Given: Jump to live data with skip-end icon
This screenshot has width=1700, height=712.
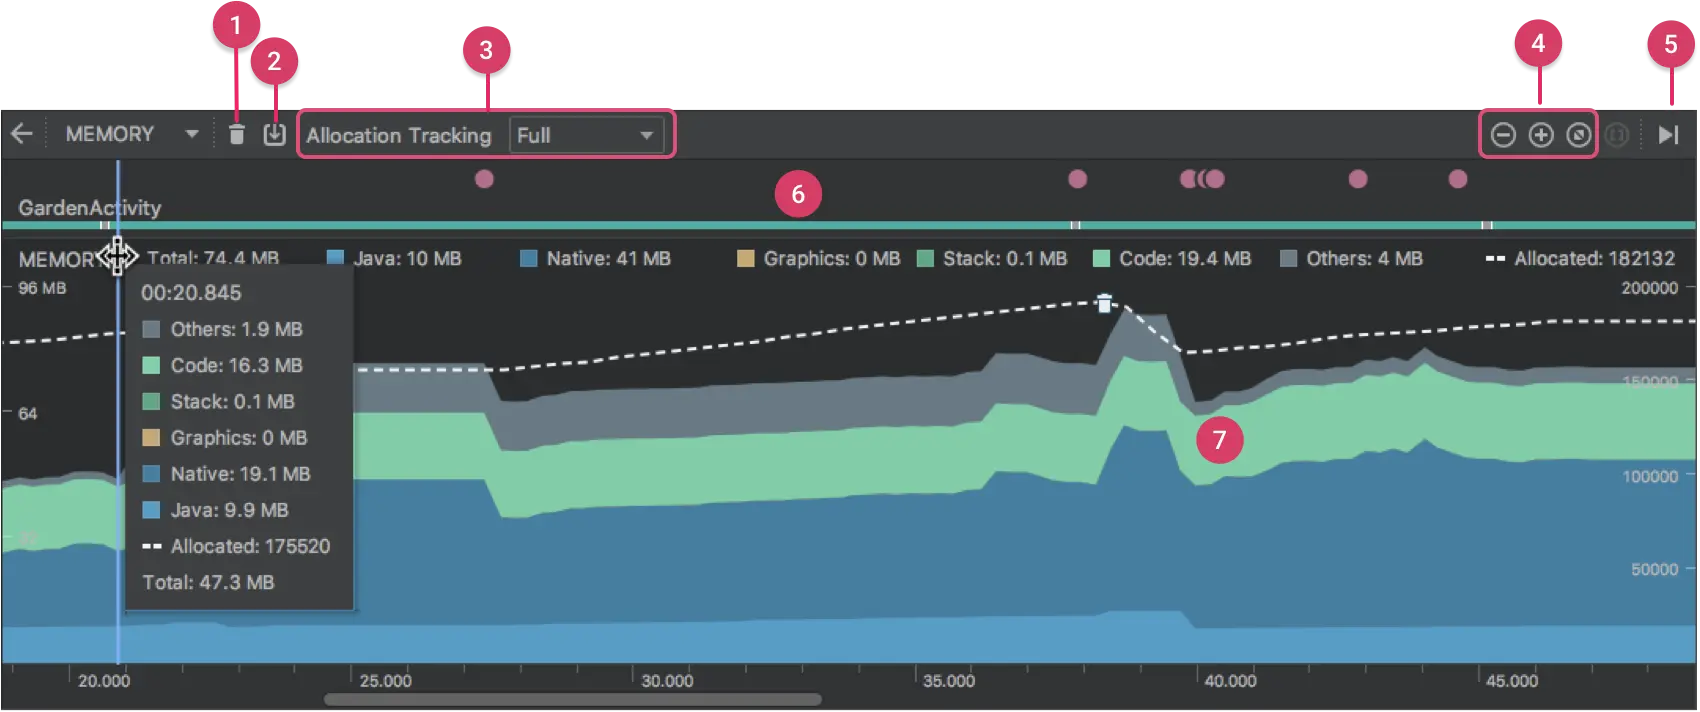Looking at the screenshot, I should point(1668,135).
